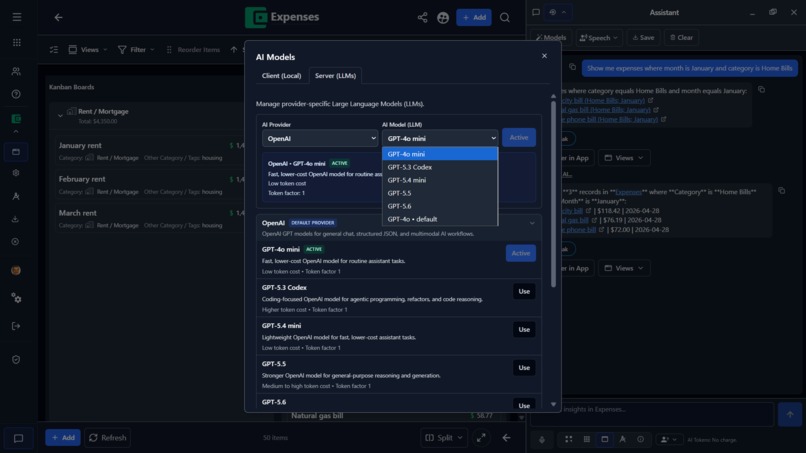
Task: Click the chat bubble icon in Assistant header
Action: click(536, 12)
